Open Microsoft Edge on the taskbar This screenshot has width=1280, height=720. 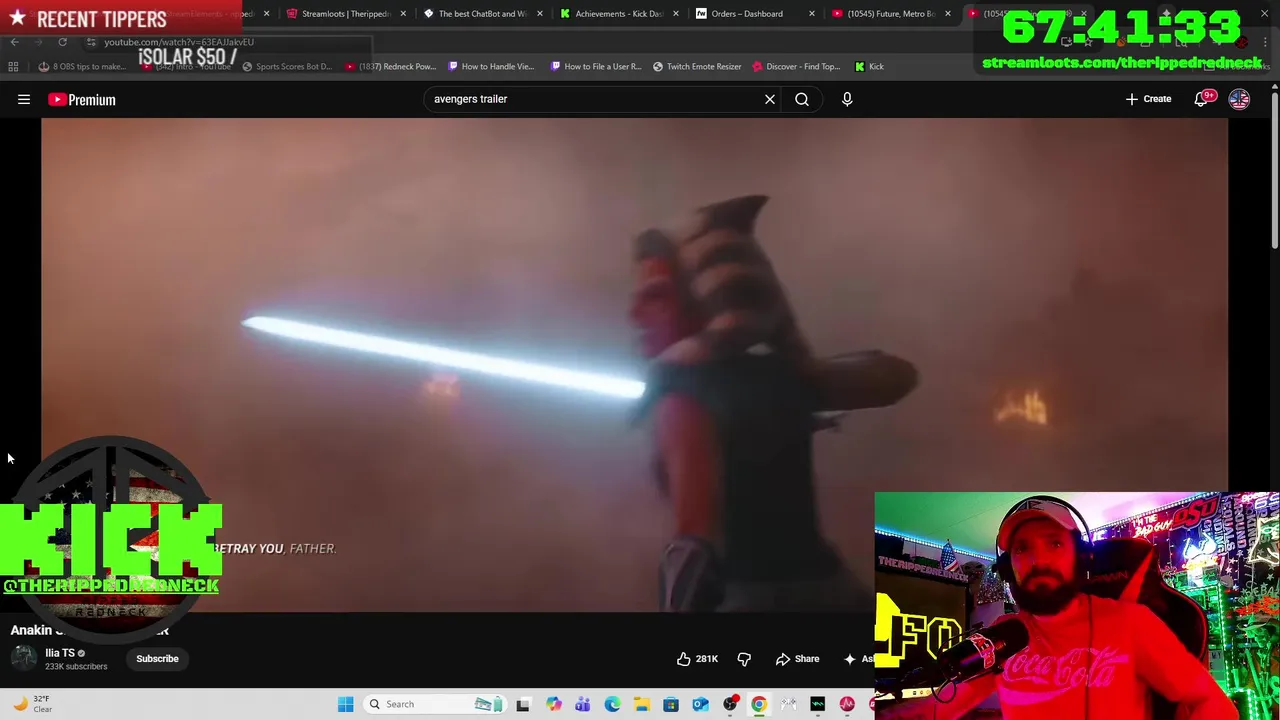pos(612,704)
